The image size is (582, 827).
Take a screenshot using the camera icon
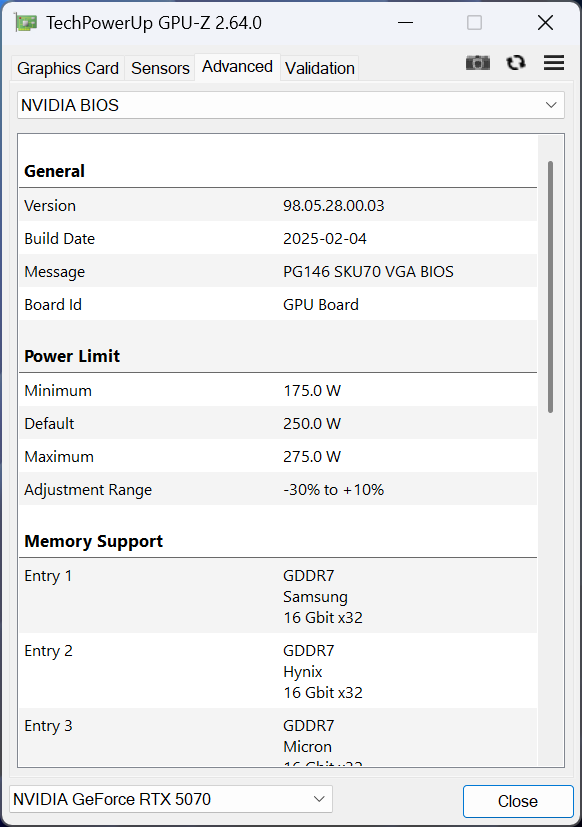click(x=478, y=62)
